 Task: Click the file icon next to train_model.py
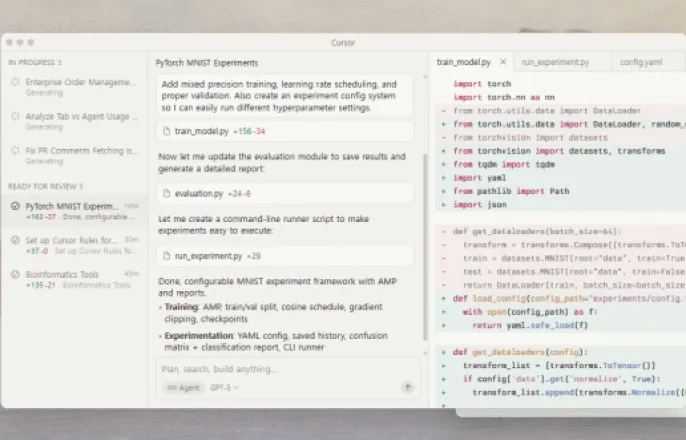(166, 131)
